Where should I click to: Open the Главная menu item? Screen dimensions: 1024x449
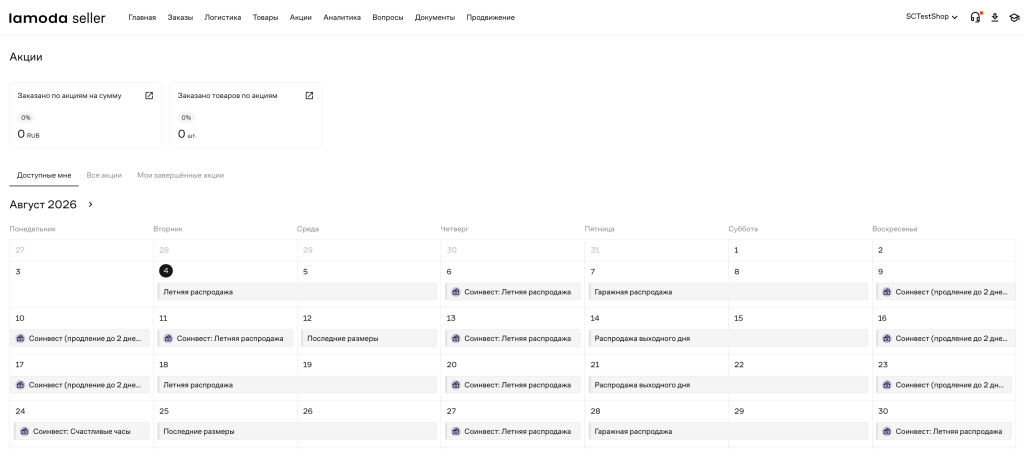click(x=142, y=18)
